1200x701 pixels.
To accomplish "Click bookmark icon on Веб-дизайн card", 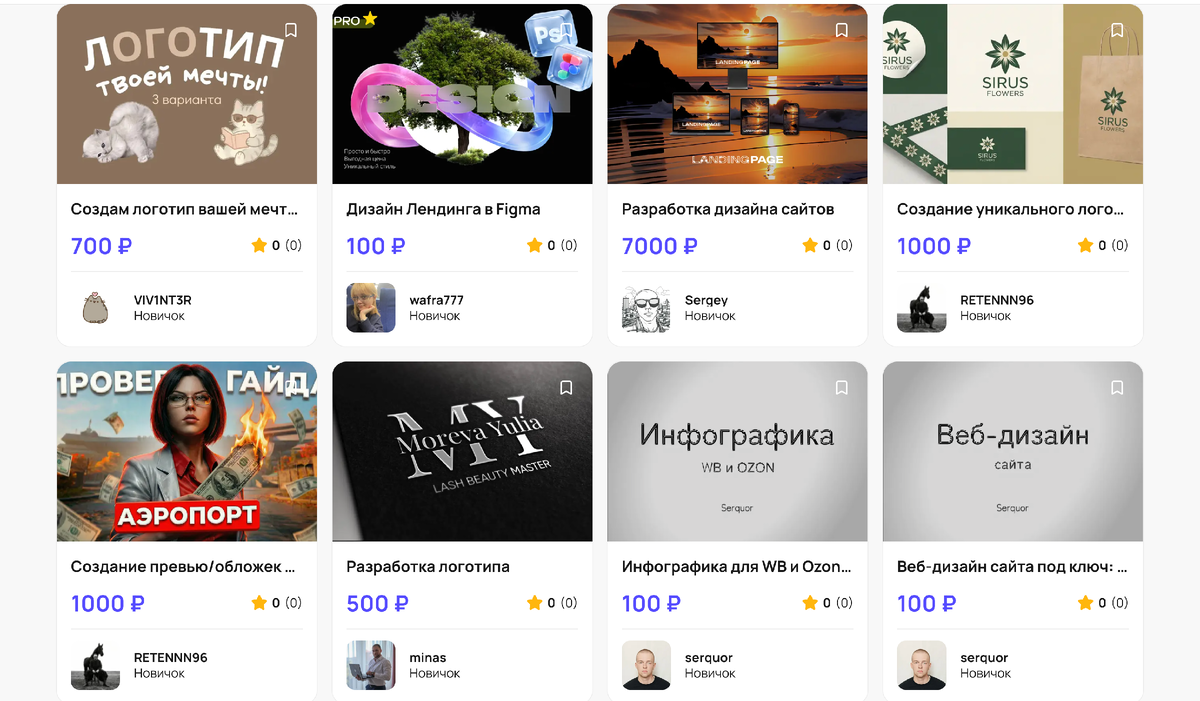I will point(1117,387).
